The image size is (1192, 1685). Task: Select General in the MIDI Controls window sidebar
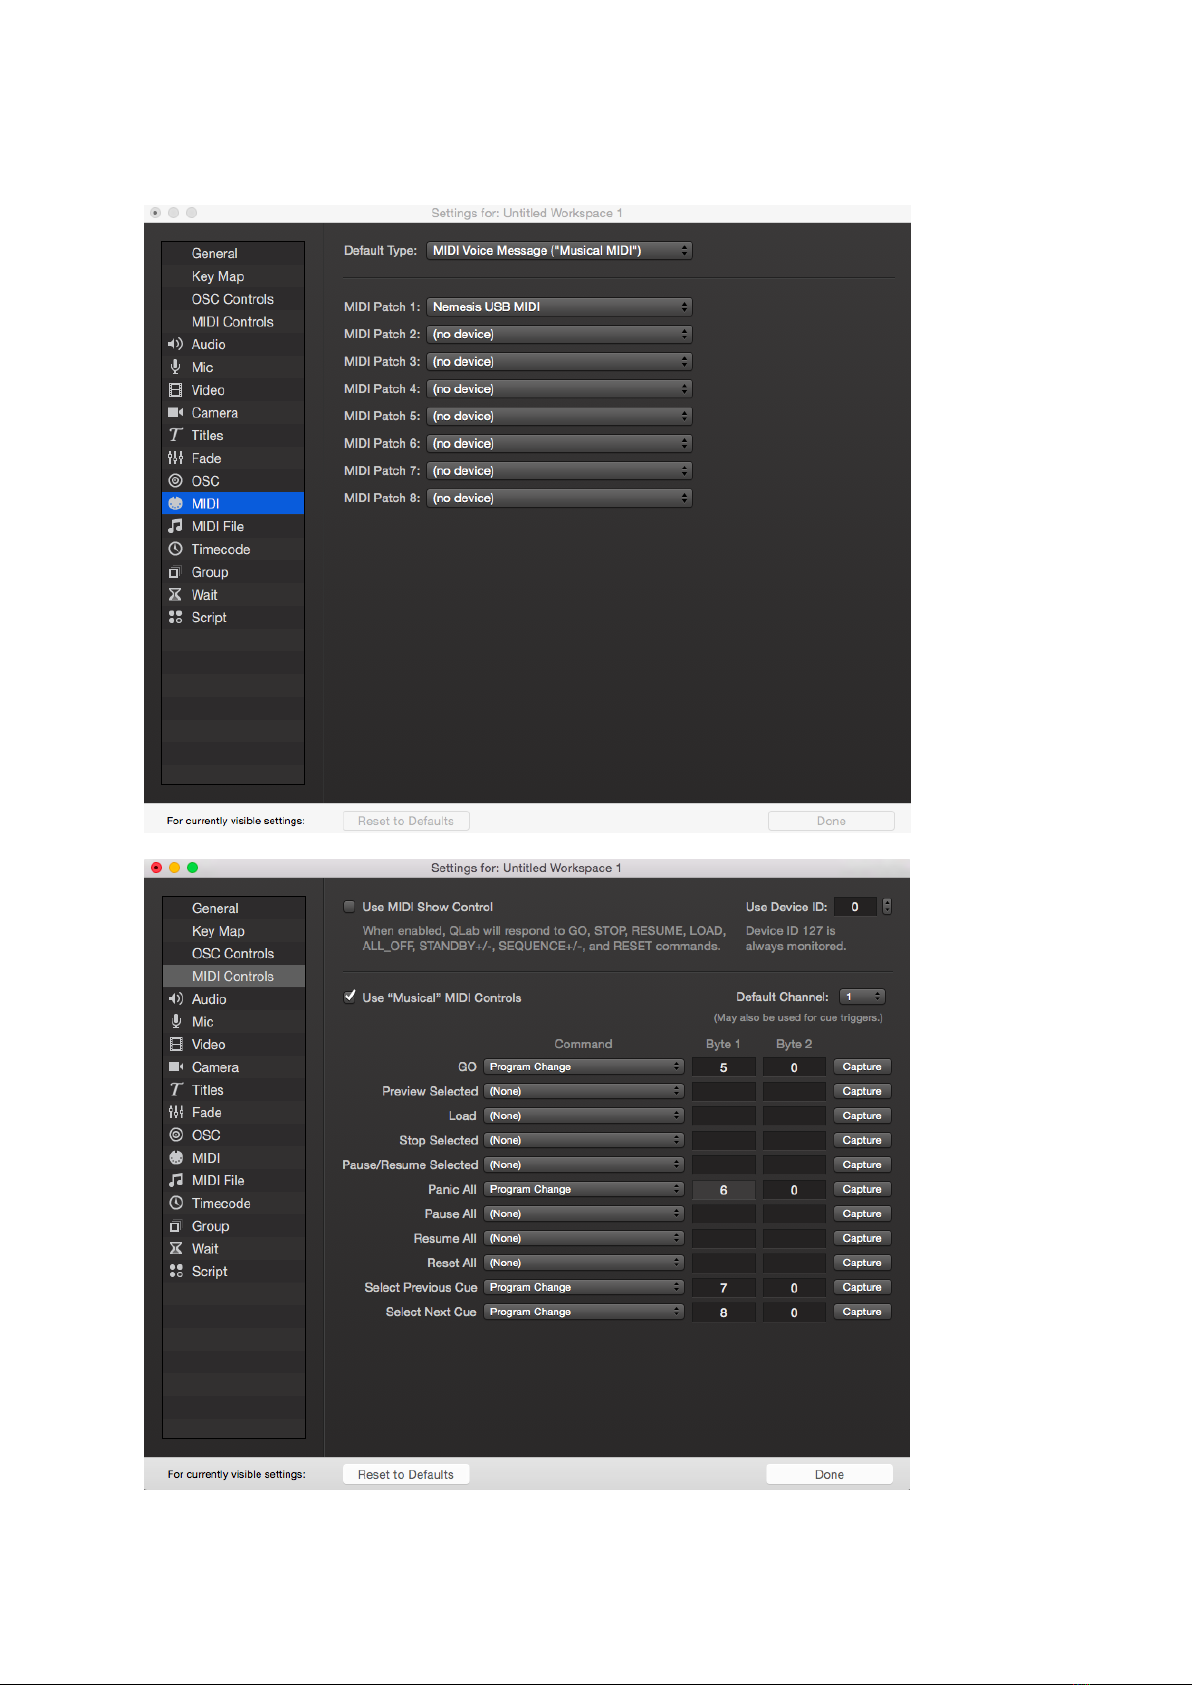[x=234, y=908]
